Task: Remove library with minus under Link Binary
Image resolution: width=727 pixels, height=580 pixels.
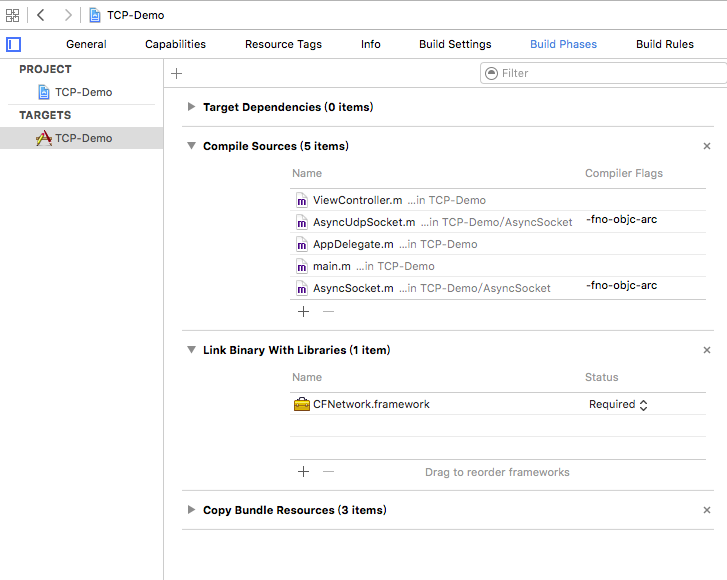Action: pos(328,472)
